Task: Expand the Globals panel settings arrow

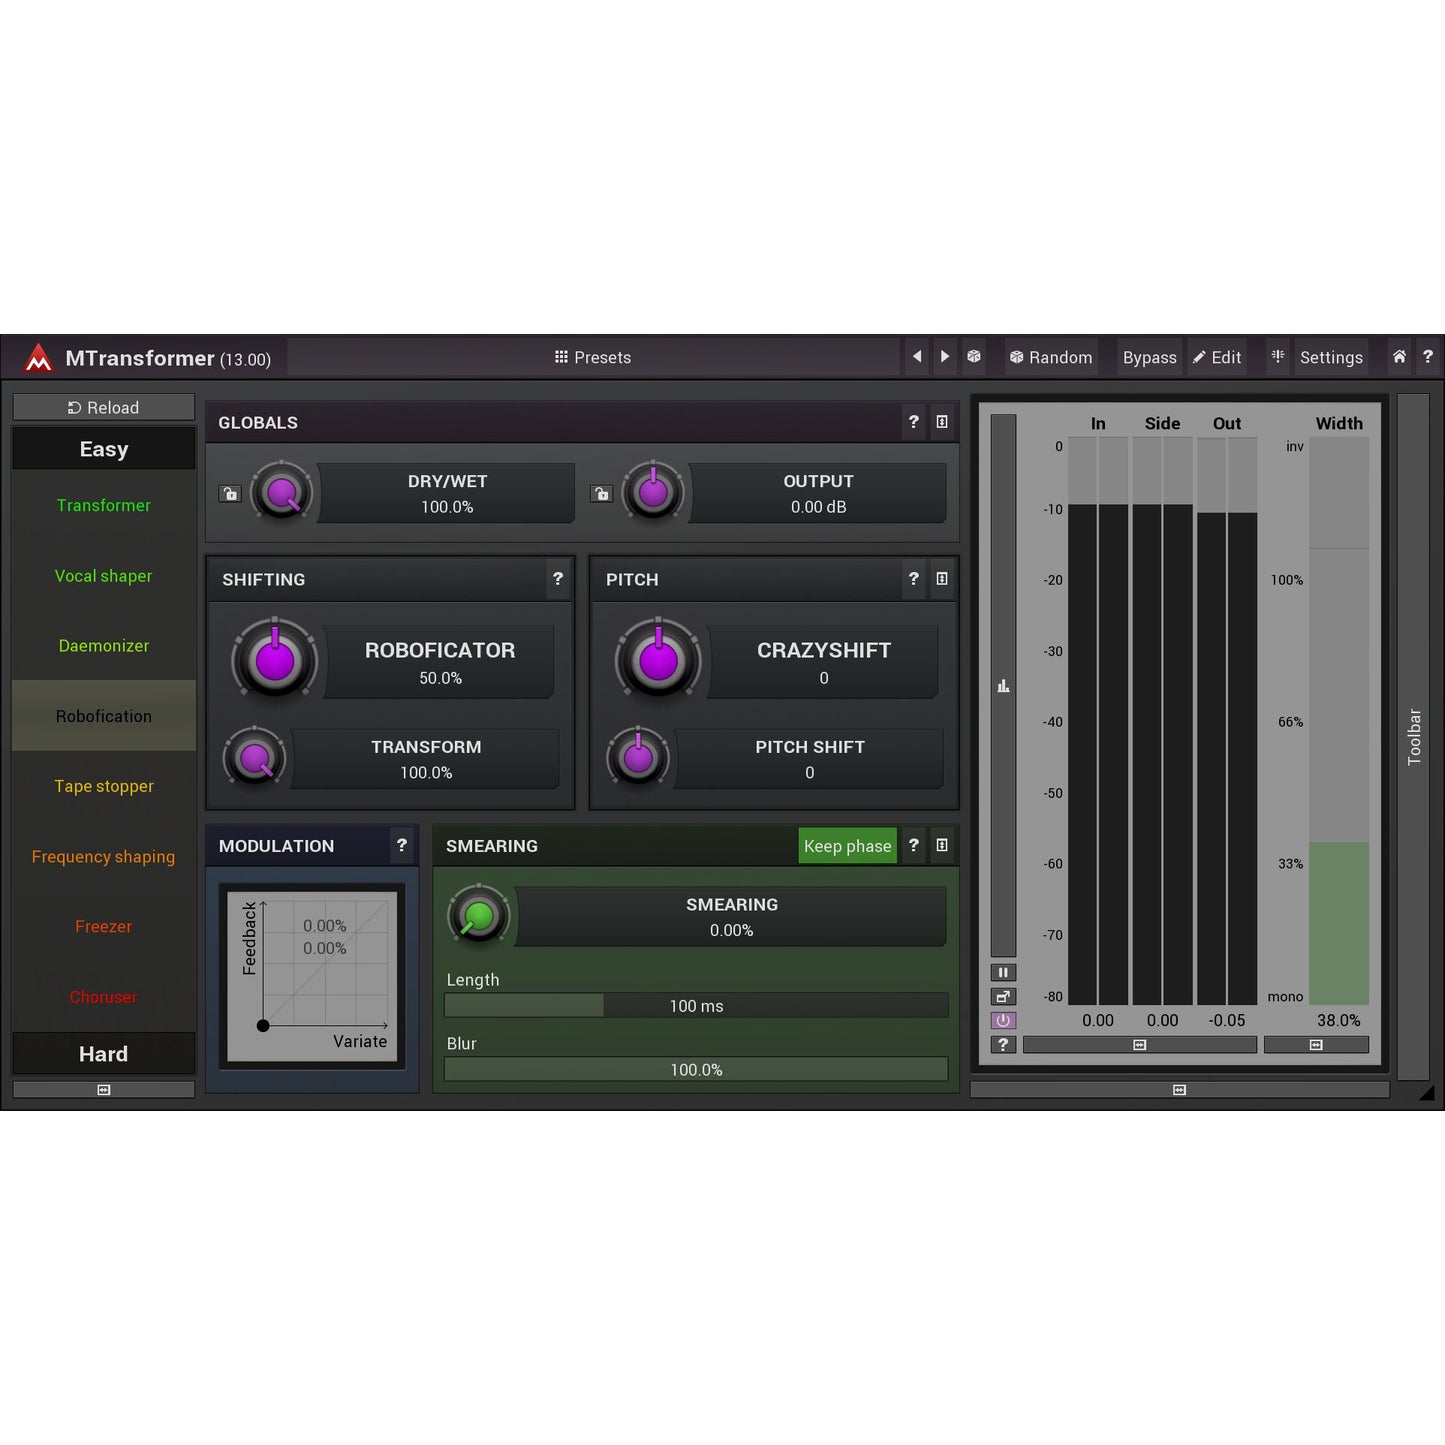Action: click(x=941, y=422)
